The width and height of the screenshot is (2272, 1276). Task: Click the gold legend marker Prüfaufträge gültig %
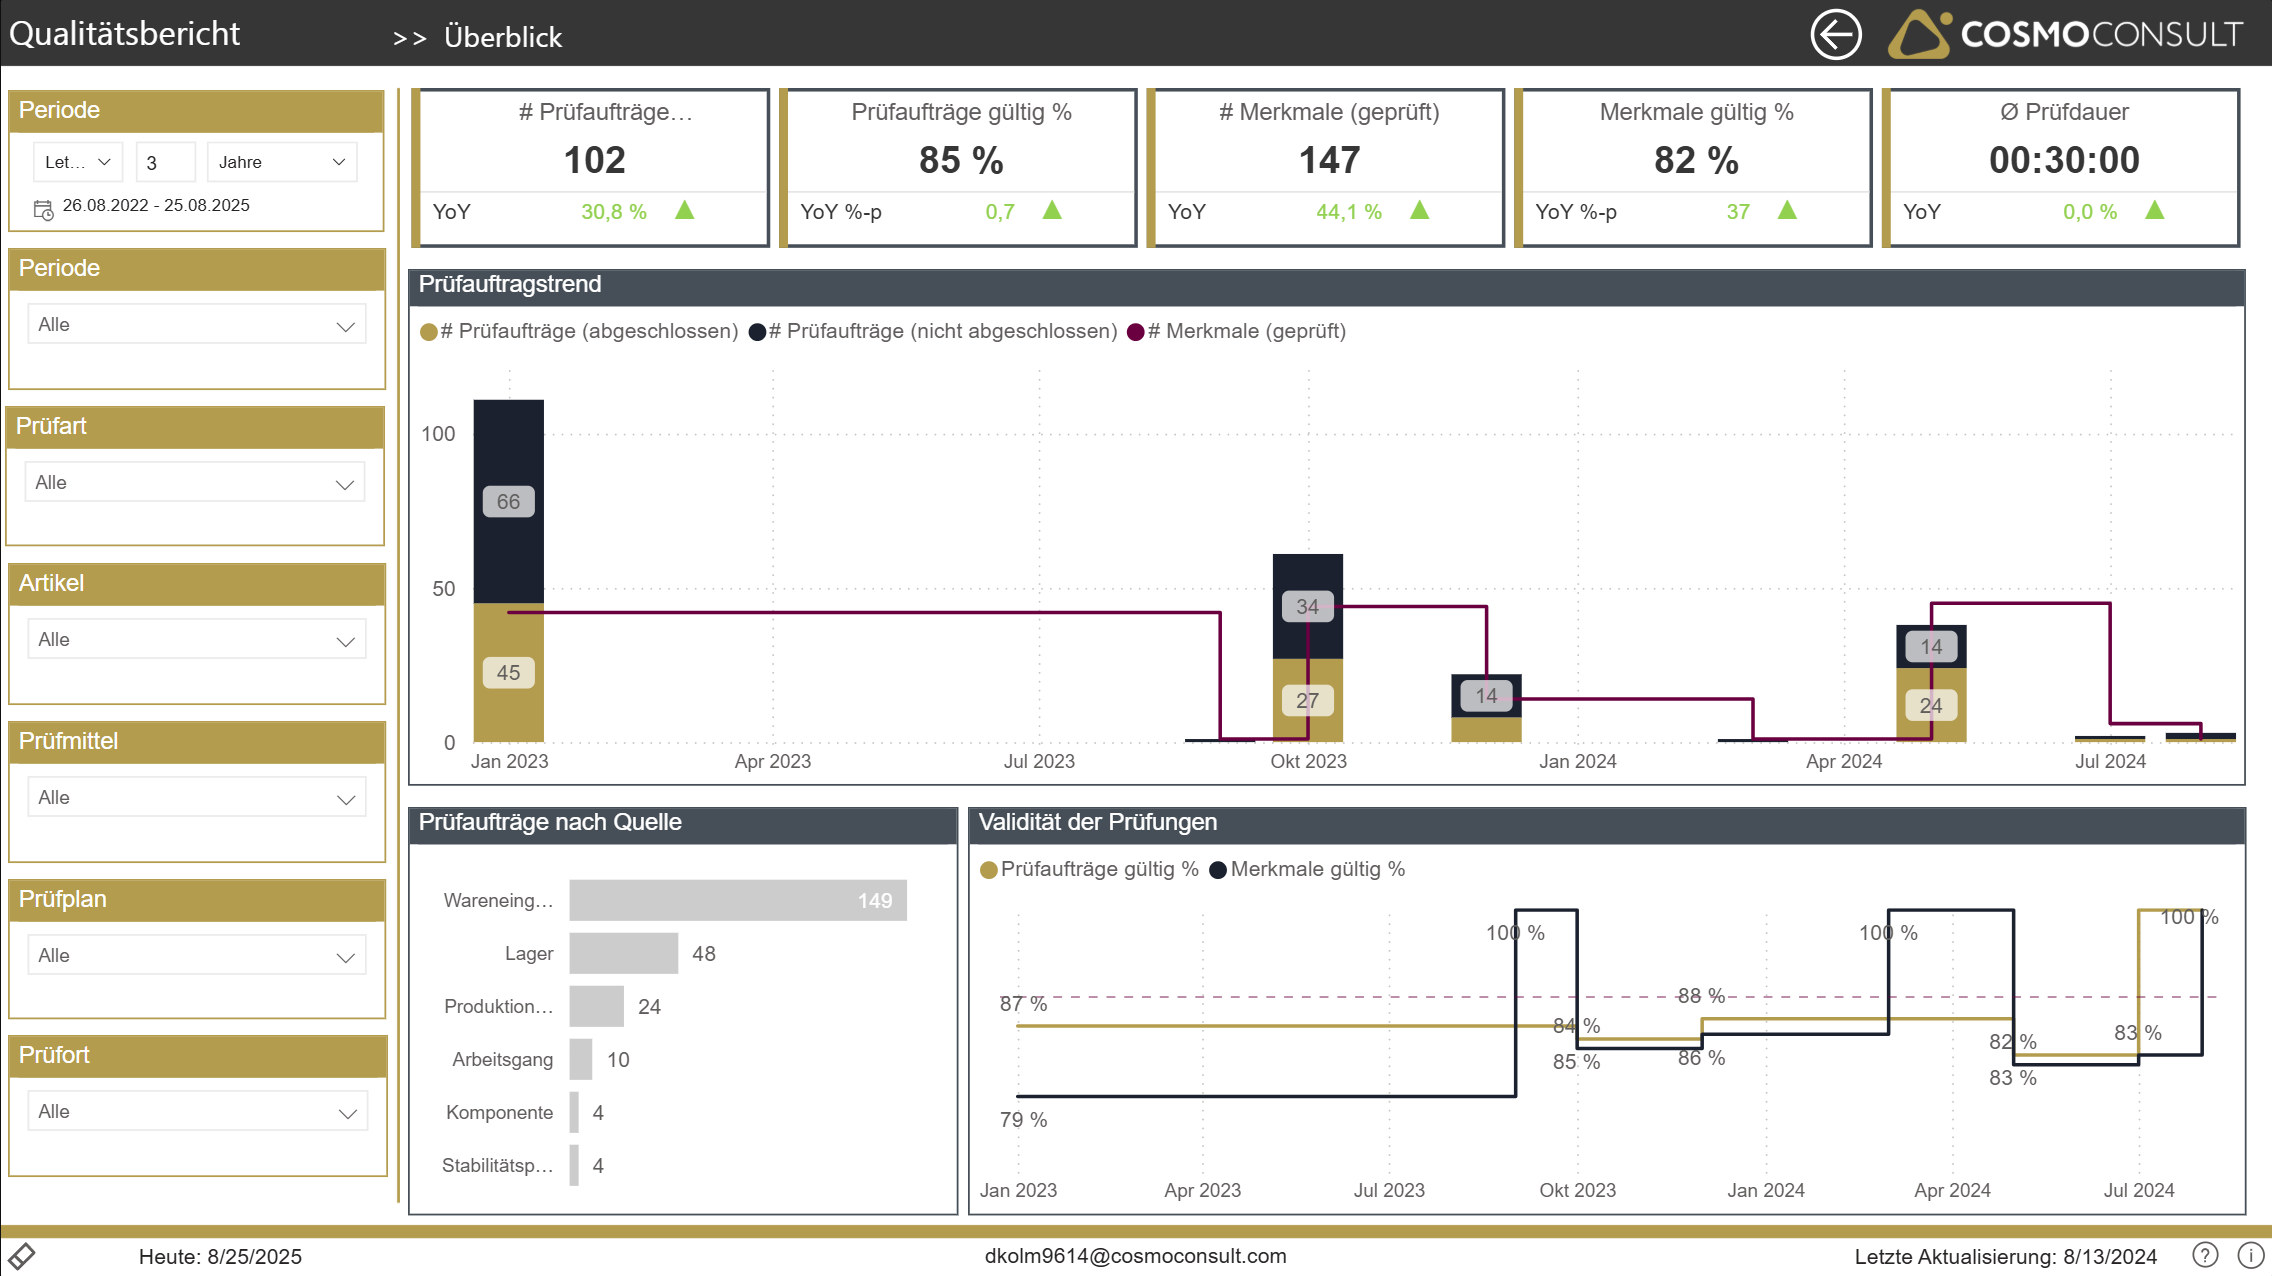(989, 870)
